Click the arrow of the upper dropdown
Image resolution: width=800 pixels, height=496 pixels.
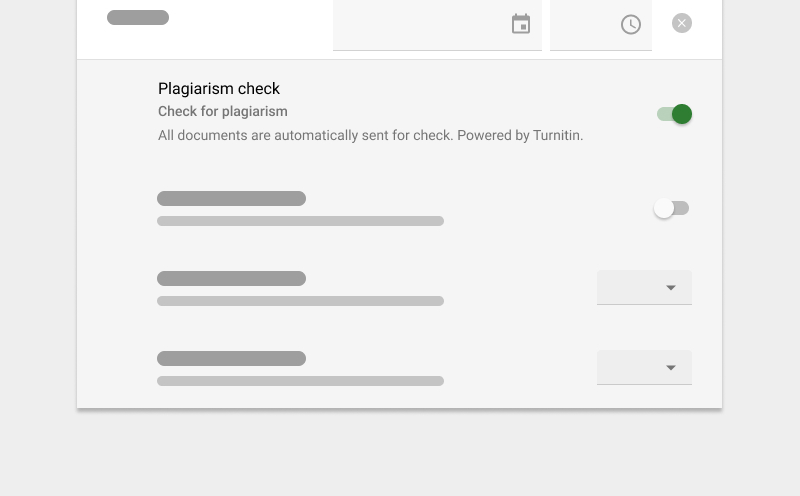671,288
